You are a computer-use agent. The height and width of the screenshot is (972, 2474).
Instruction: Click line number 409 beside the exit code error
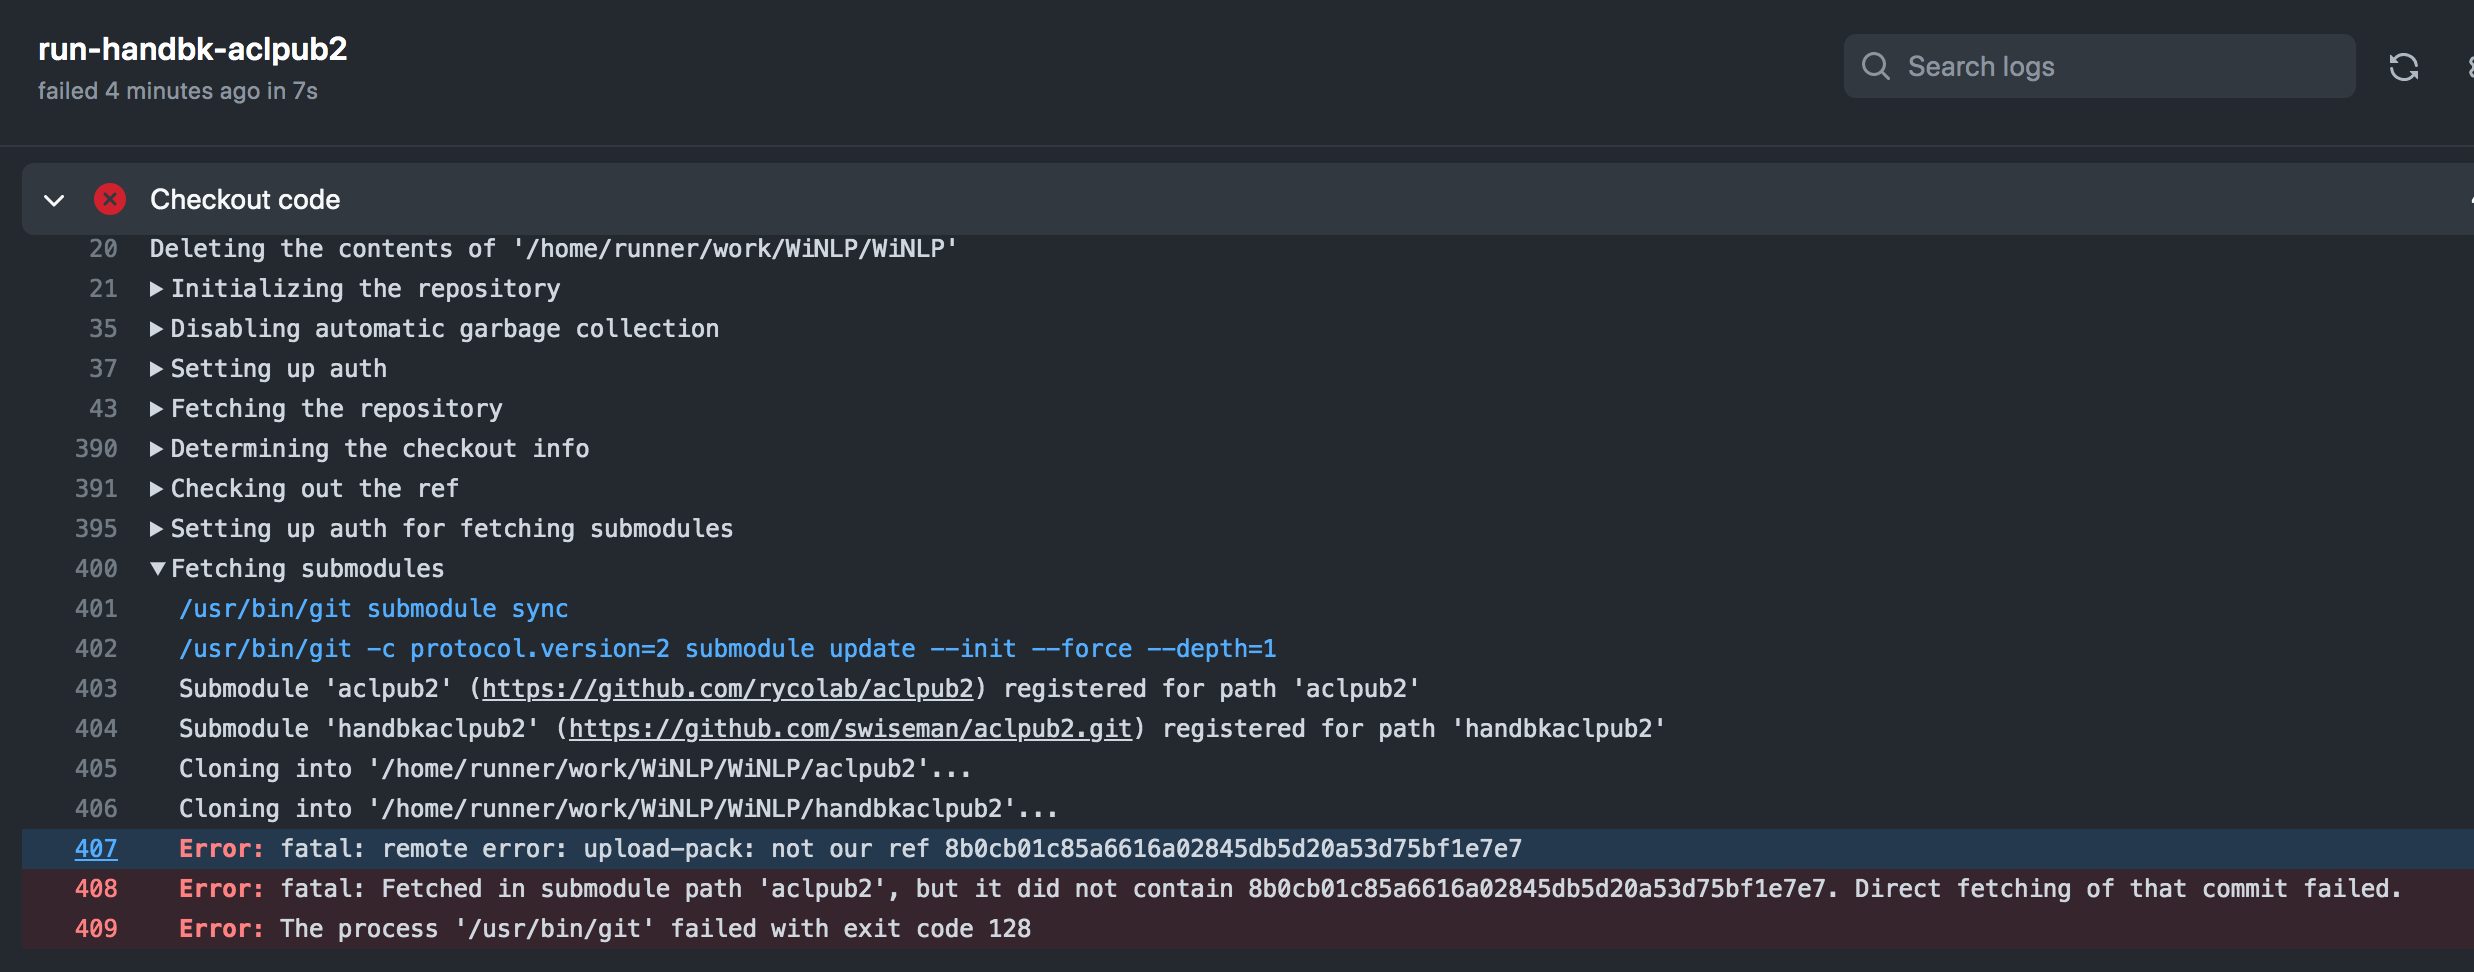click(x=96, y=928)
